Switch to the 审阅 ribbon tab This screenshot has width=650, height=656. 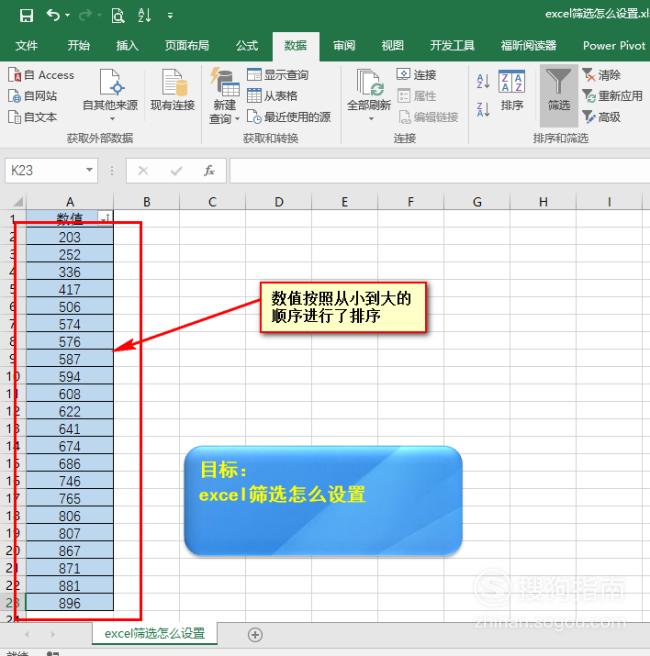coord(344,45)
